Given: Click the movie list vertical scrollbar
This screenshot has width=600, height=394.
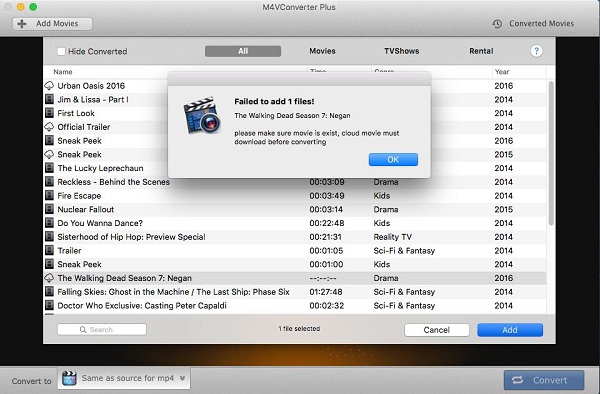Looking at the screenshot, I should [551, 153].
